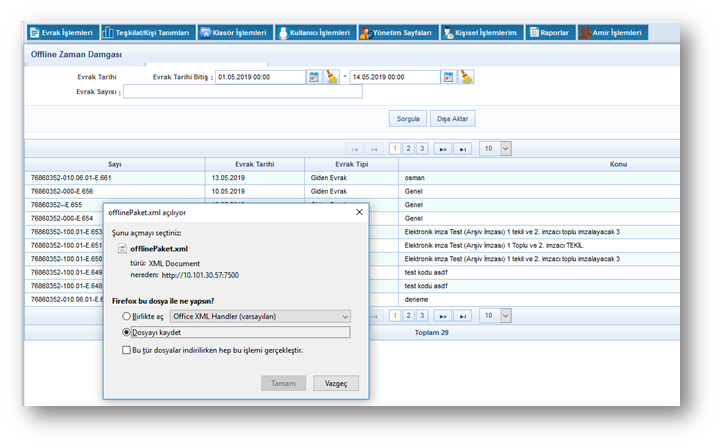This screenshot has width=722, height=448.
Task: Clear start date with broom icon
Action: pyautogui.click(x=331, y=77)
